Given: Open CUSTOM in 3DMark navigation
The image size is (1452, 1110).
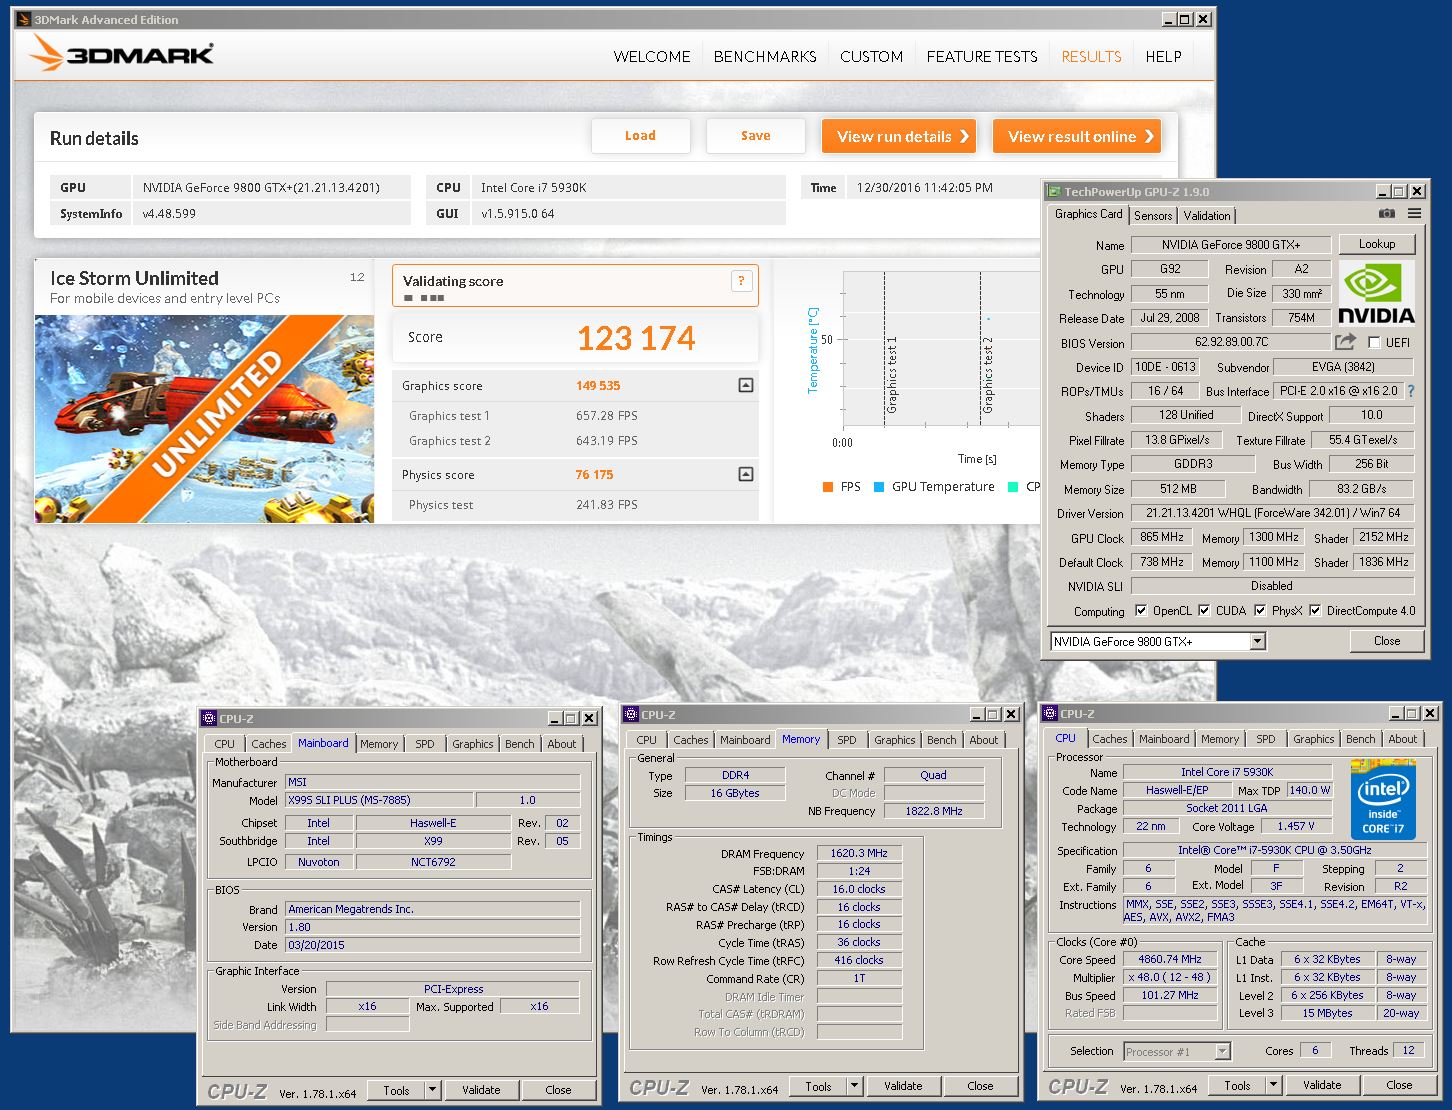Looking at the screenshot, I should coord(871,56).
